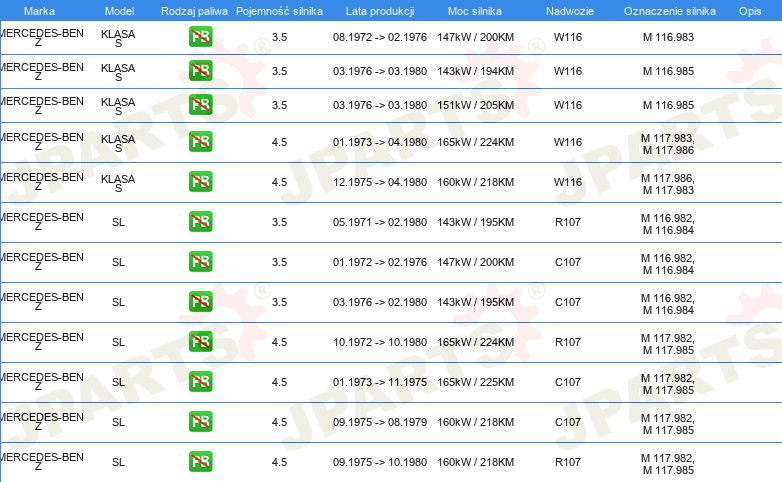Select fuel icon in 01.1973 -> 11.1975 row
Screen dimensions: 782x482
pos(200,381)
